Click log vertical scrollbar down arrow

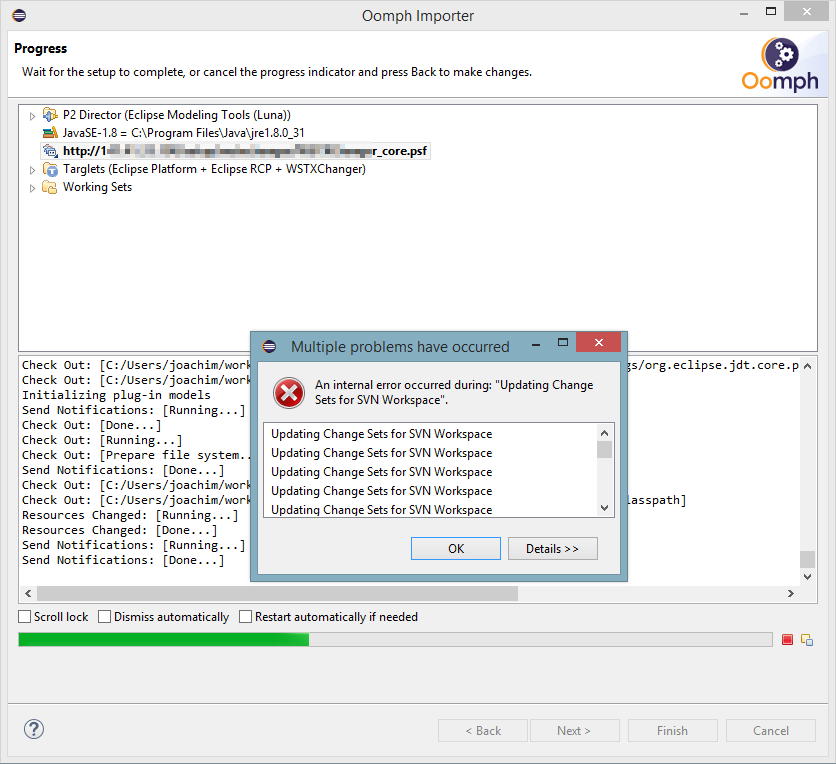[807, 576]
